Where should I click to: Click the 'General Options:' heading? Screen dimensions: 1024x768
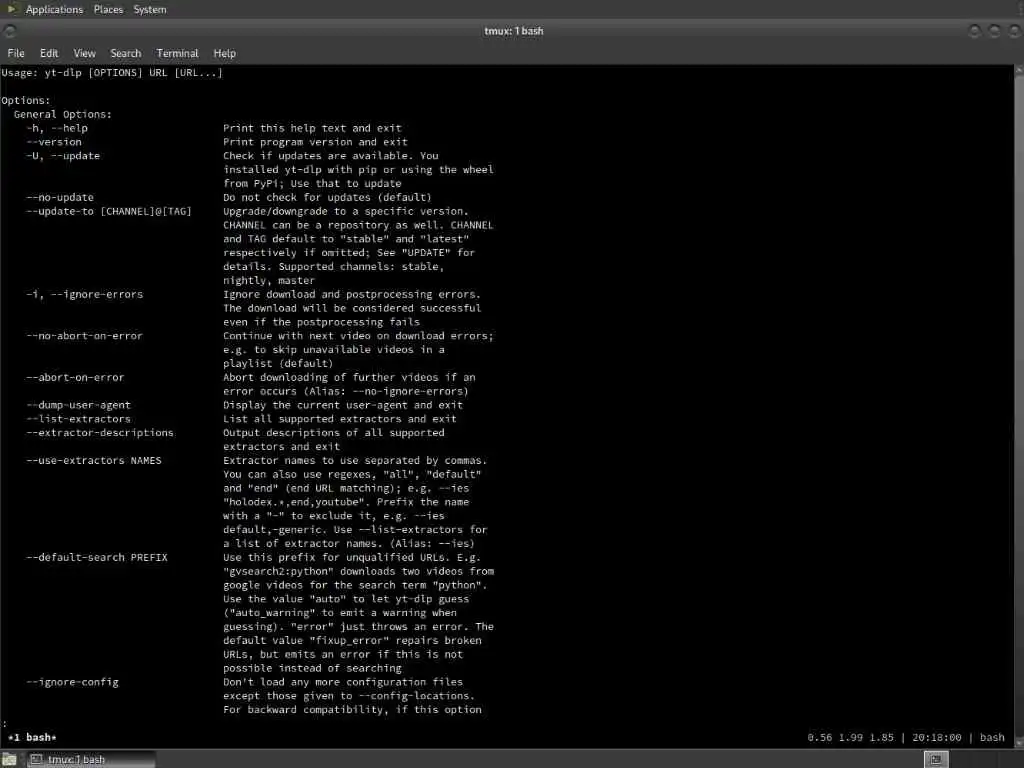click(63, 114)
